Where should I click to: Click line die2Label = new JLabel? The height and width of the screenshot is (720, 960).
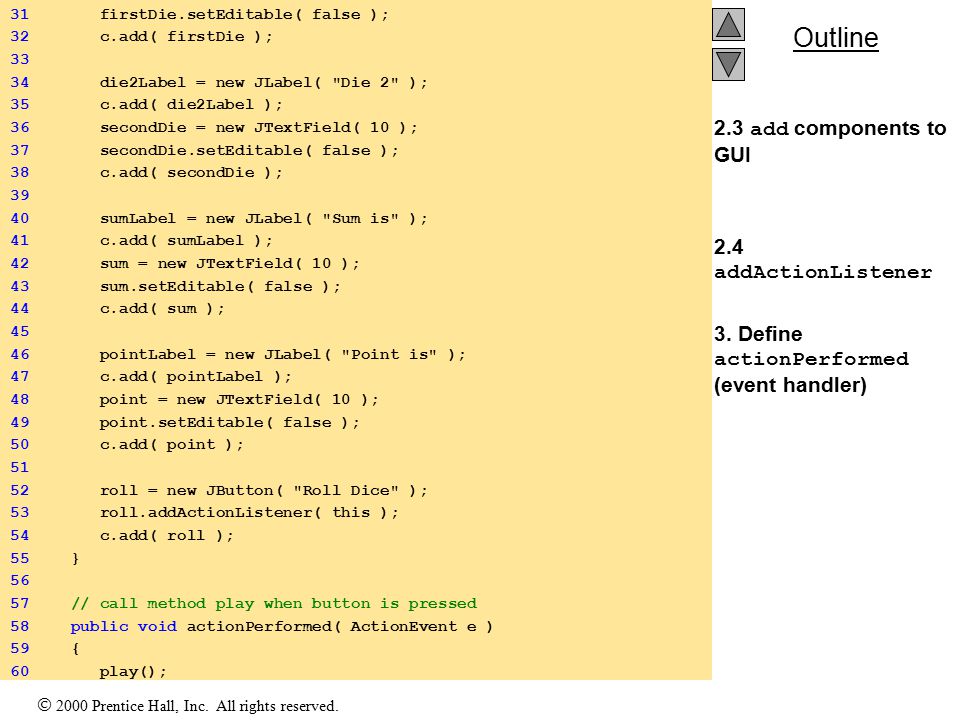click(x=264, y=82)
